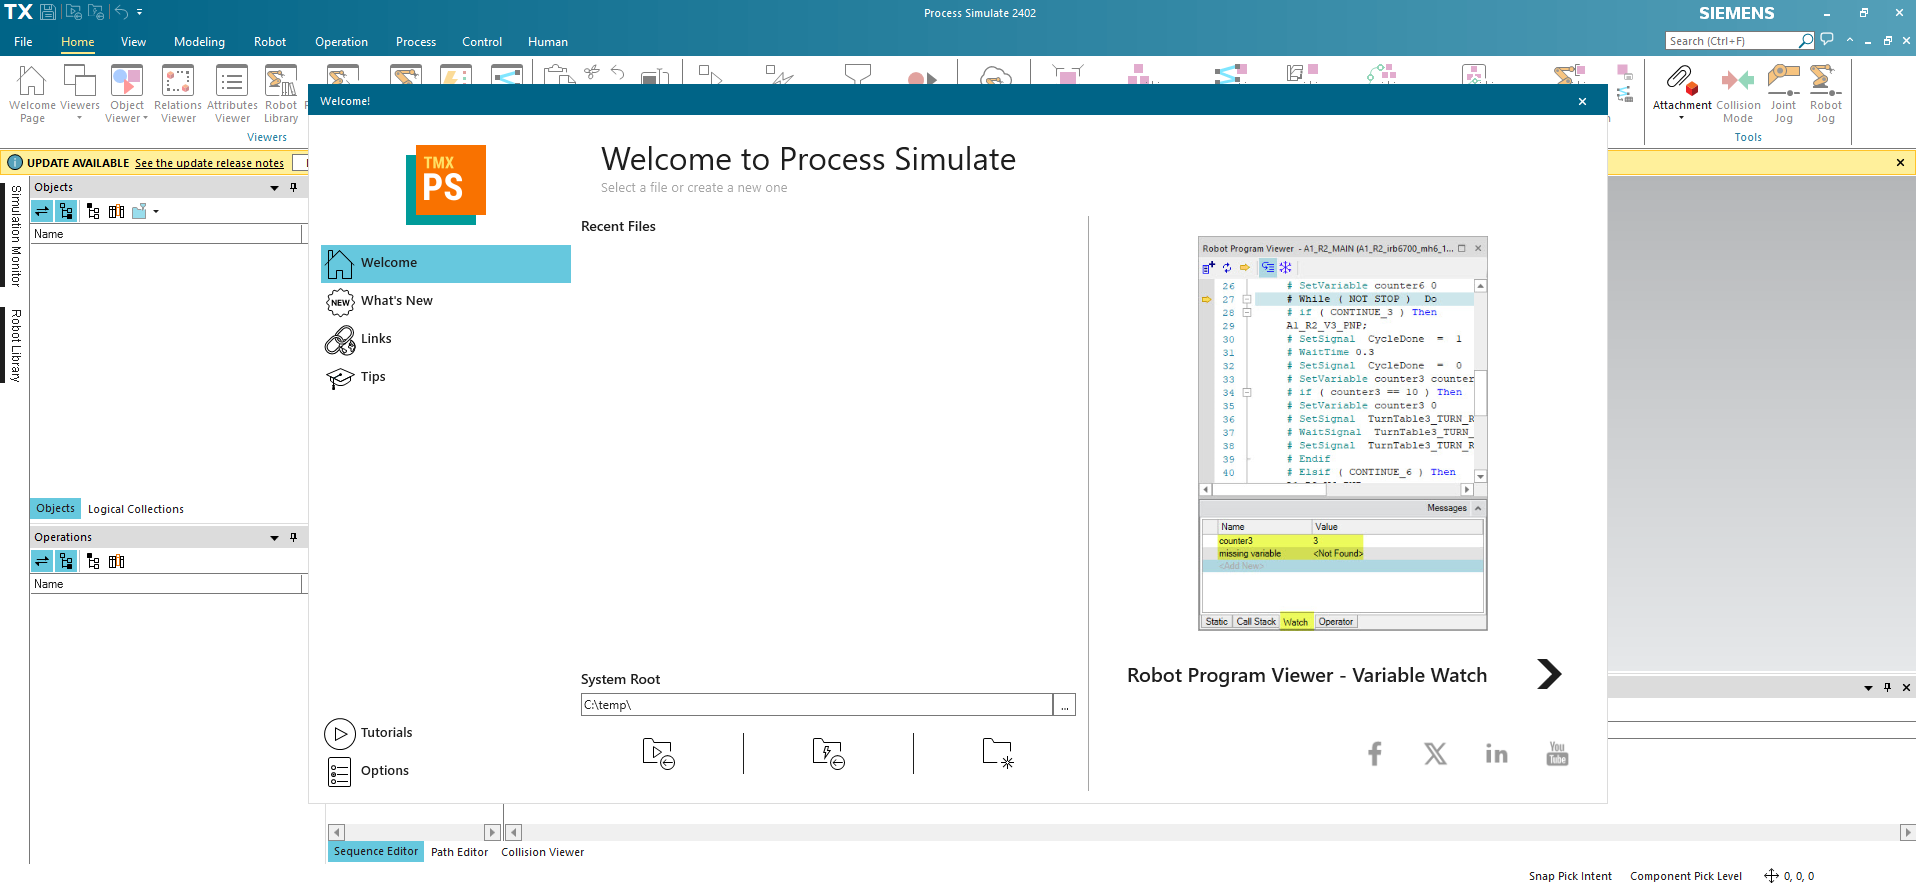Toggle sync arrows button in Objects toolbar
This screenshot has height=888, width=1916.
point(42,211)
